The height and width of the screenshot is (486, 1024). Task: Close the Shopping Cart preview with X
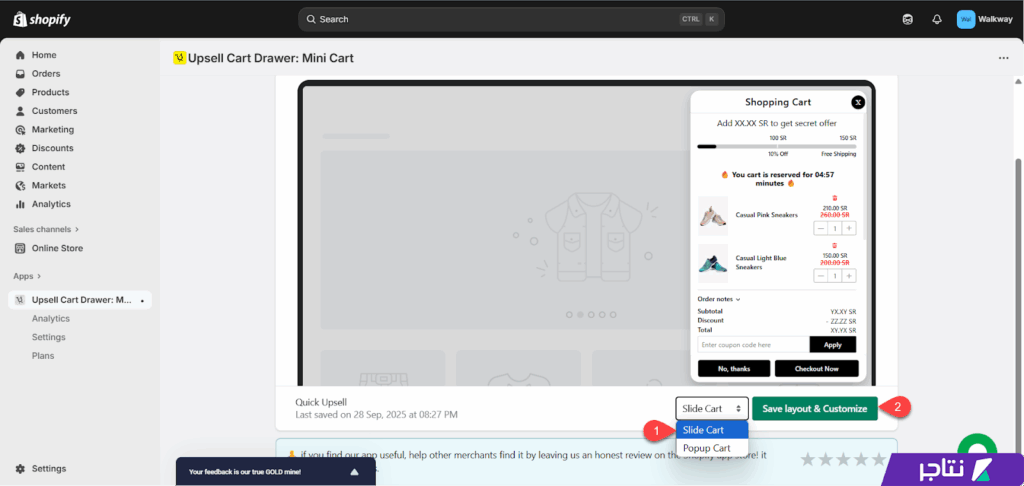(857, 102)
